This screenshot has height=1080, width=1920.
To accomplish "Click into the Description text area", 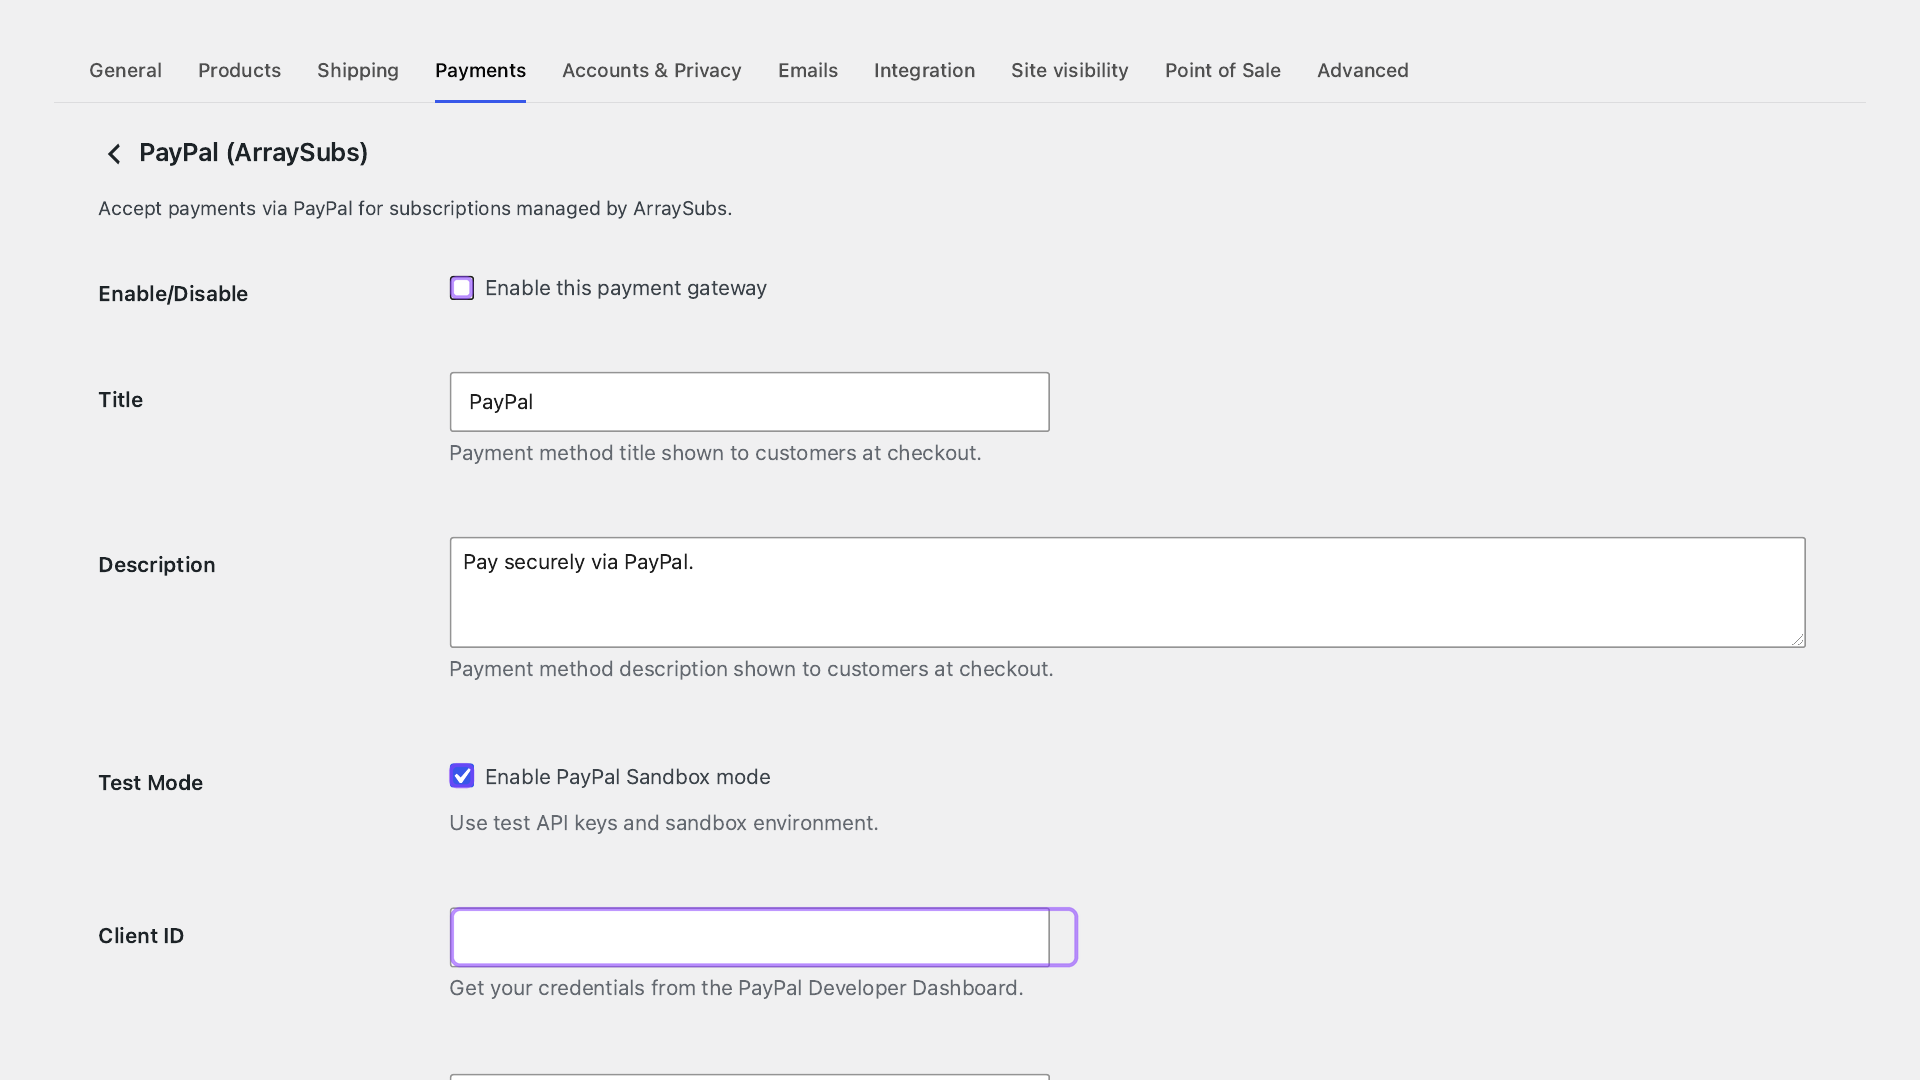I will click(1127, 592).
